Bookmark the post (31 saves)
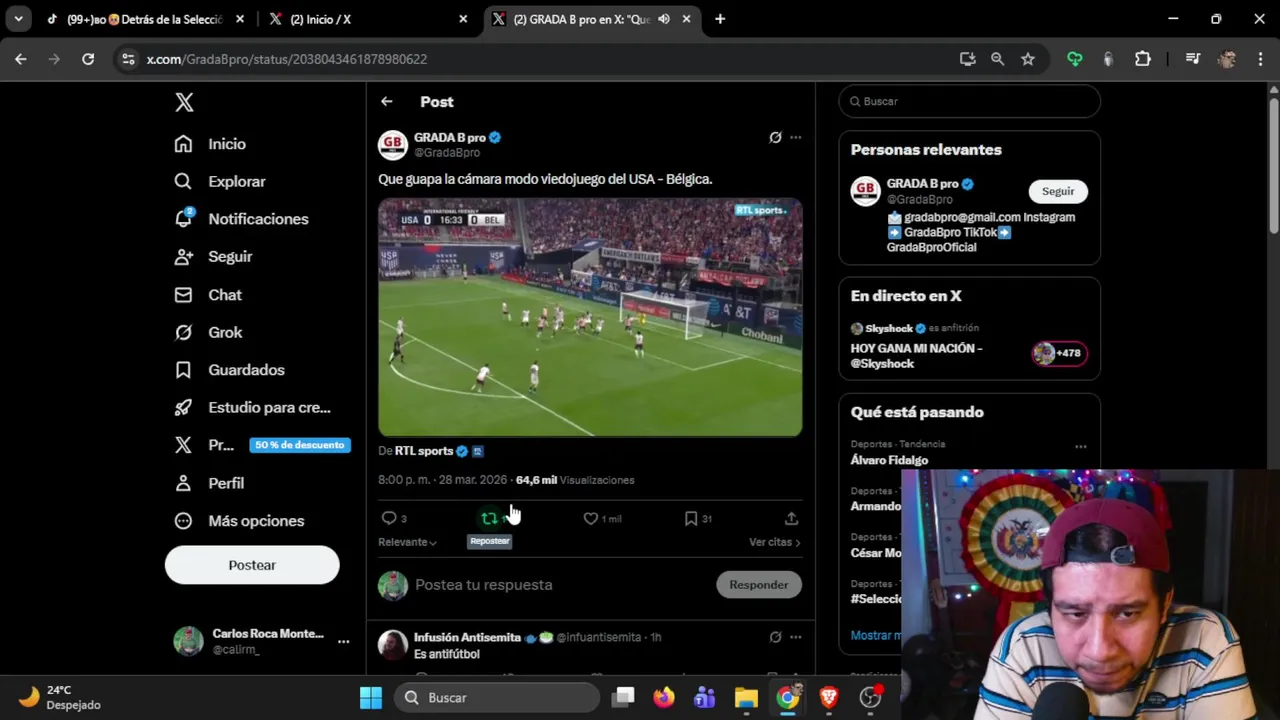This screenshot has width=1280, height=720. point(691,518)
